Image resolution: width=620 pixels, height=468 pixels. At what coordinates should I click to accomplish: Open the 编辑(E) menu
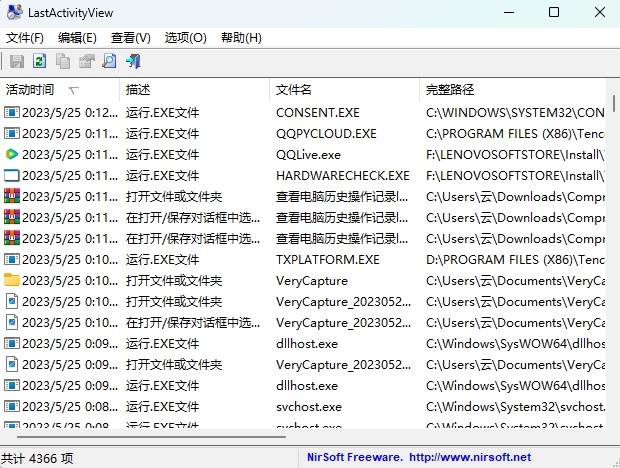point(77,38)
